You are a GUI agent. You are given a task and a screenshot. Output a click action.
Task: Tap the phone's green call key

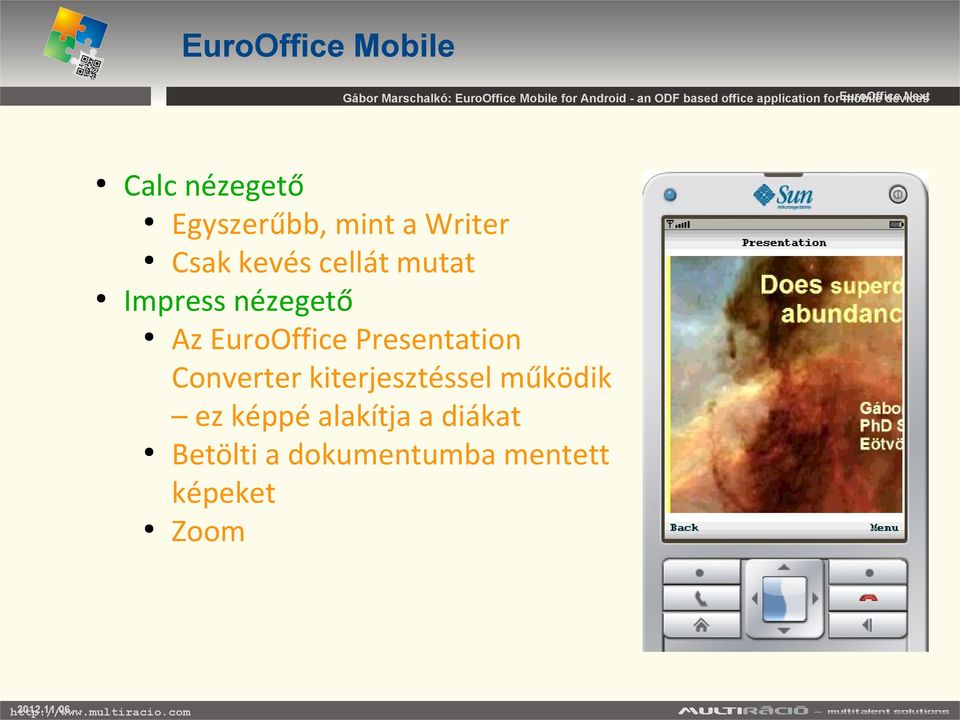(701, 598)
